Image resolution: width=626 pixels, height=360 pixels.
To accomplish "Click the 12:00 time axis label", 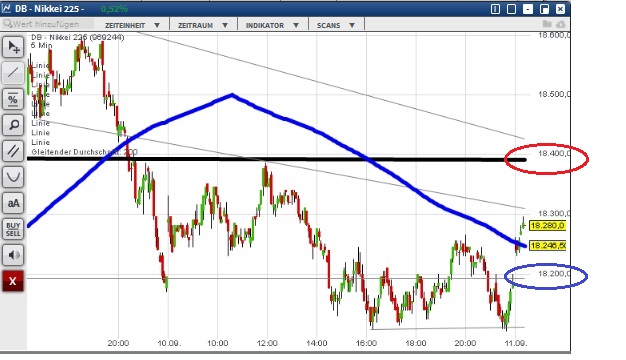I will click(x=267, y=343).
